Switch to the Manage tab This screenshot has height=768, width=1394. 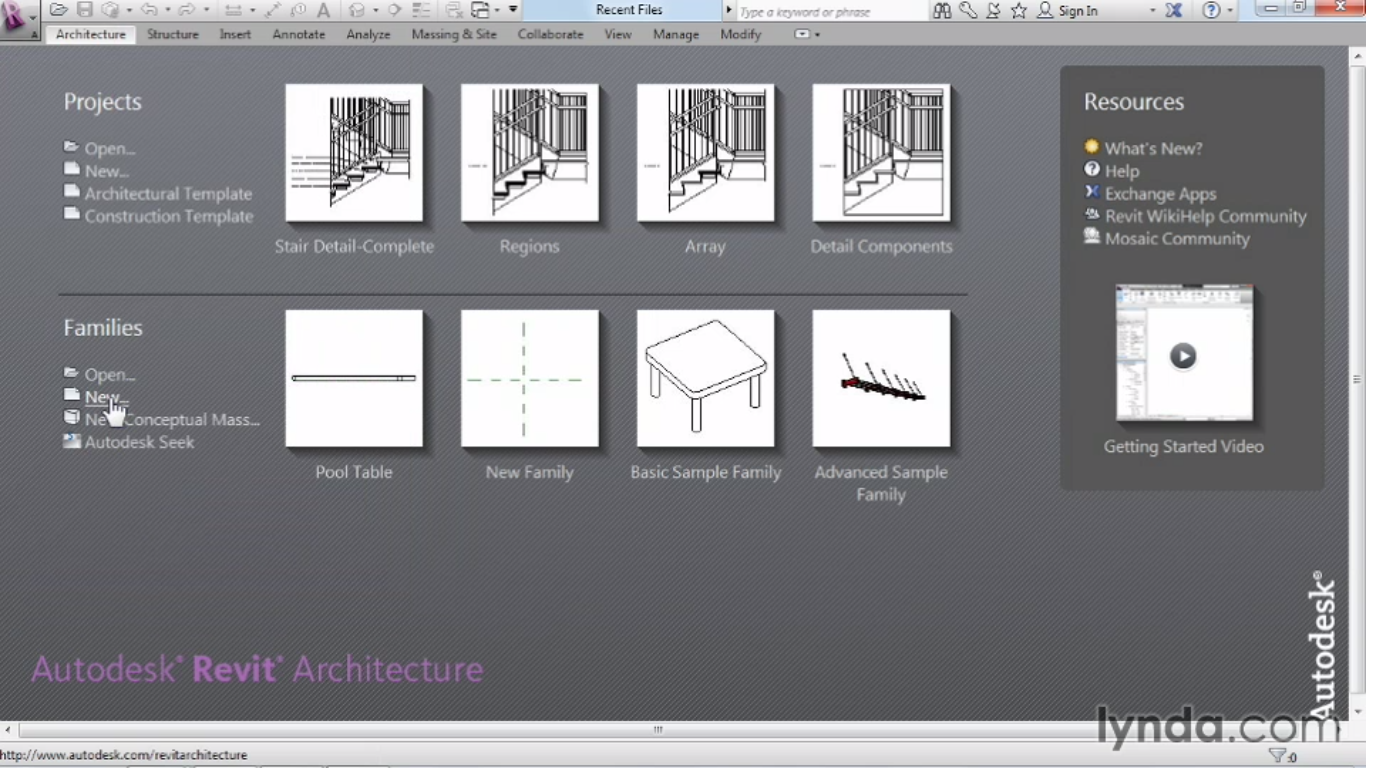676,34
